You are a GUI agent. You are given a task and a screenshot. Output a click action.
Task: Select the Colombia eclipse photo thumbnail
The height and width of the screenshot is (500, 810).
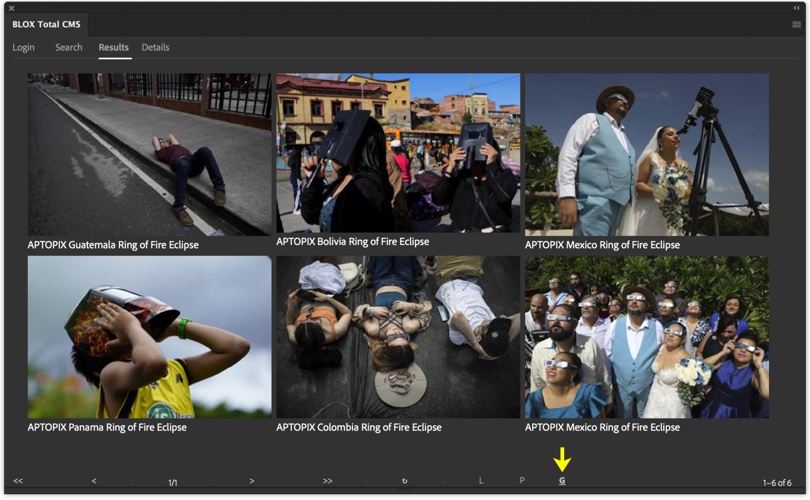click(398, 337)
